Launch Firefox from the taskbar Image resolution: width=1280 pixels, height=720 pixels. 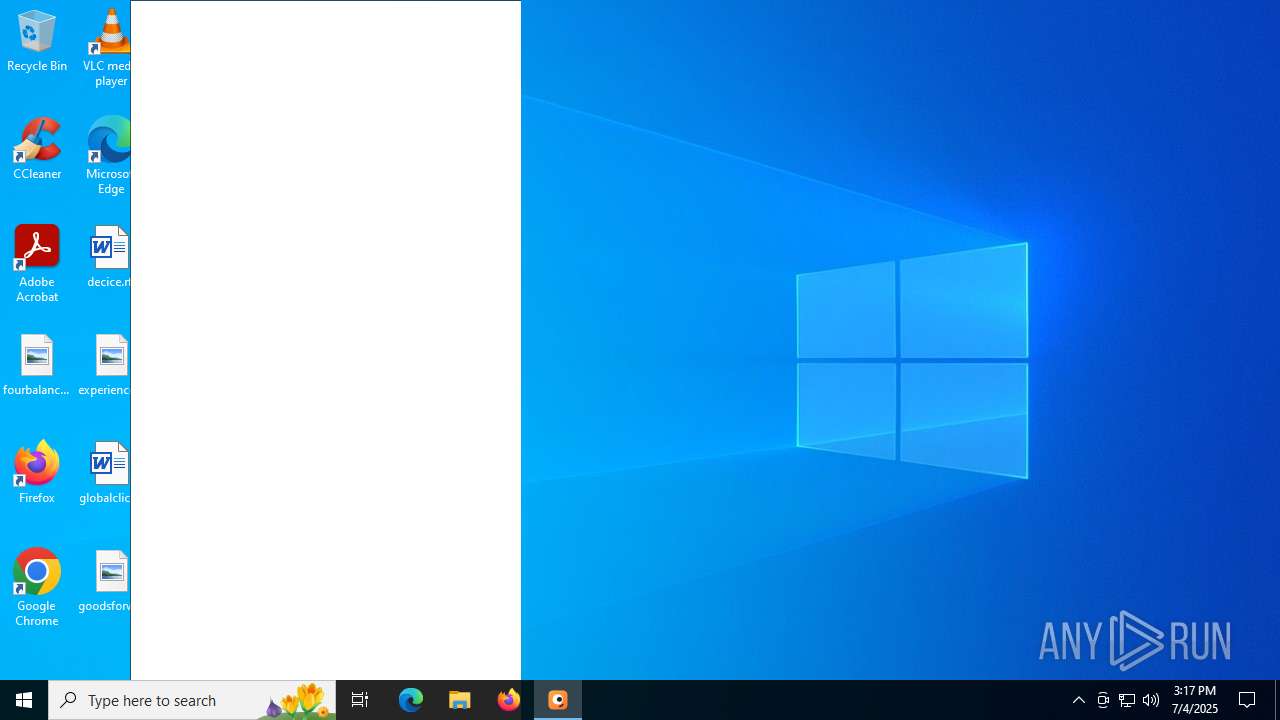click(509, 700)
